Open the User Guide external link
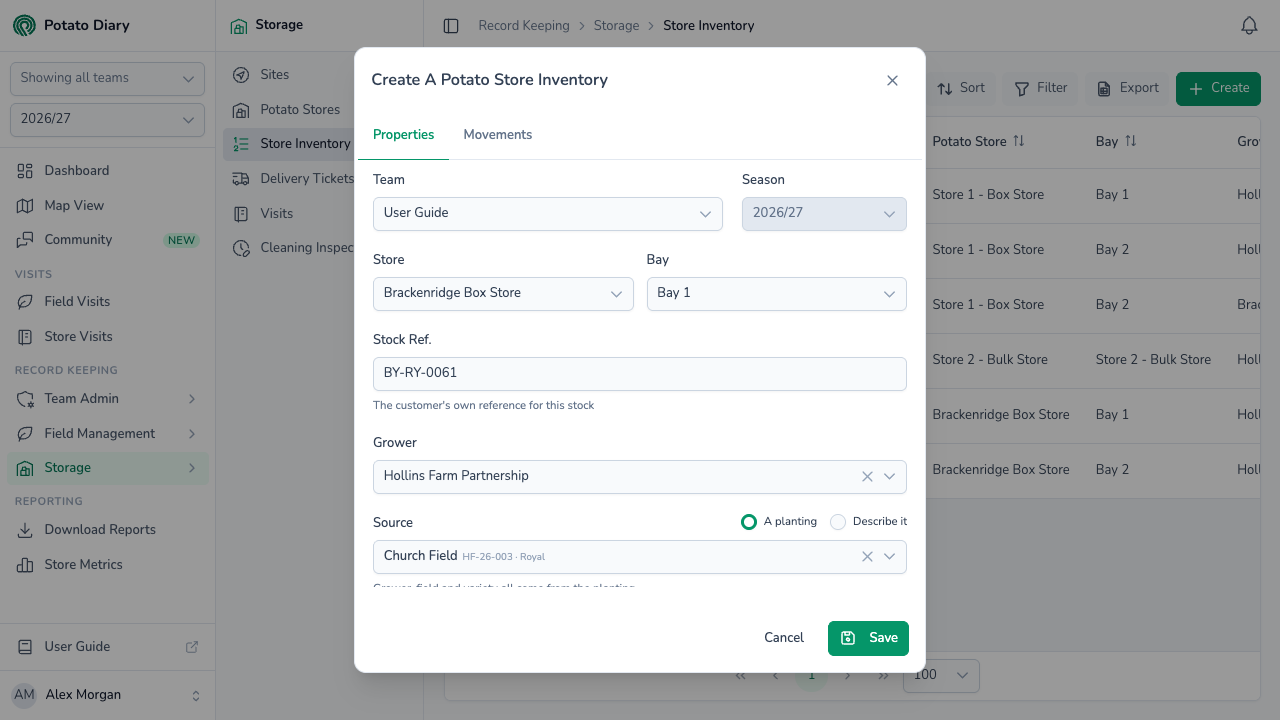Viewport: 1280px width, 720px height. (108, 647)
